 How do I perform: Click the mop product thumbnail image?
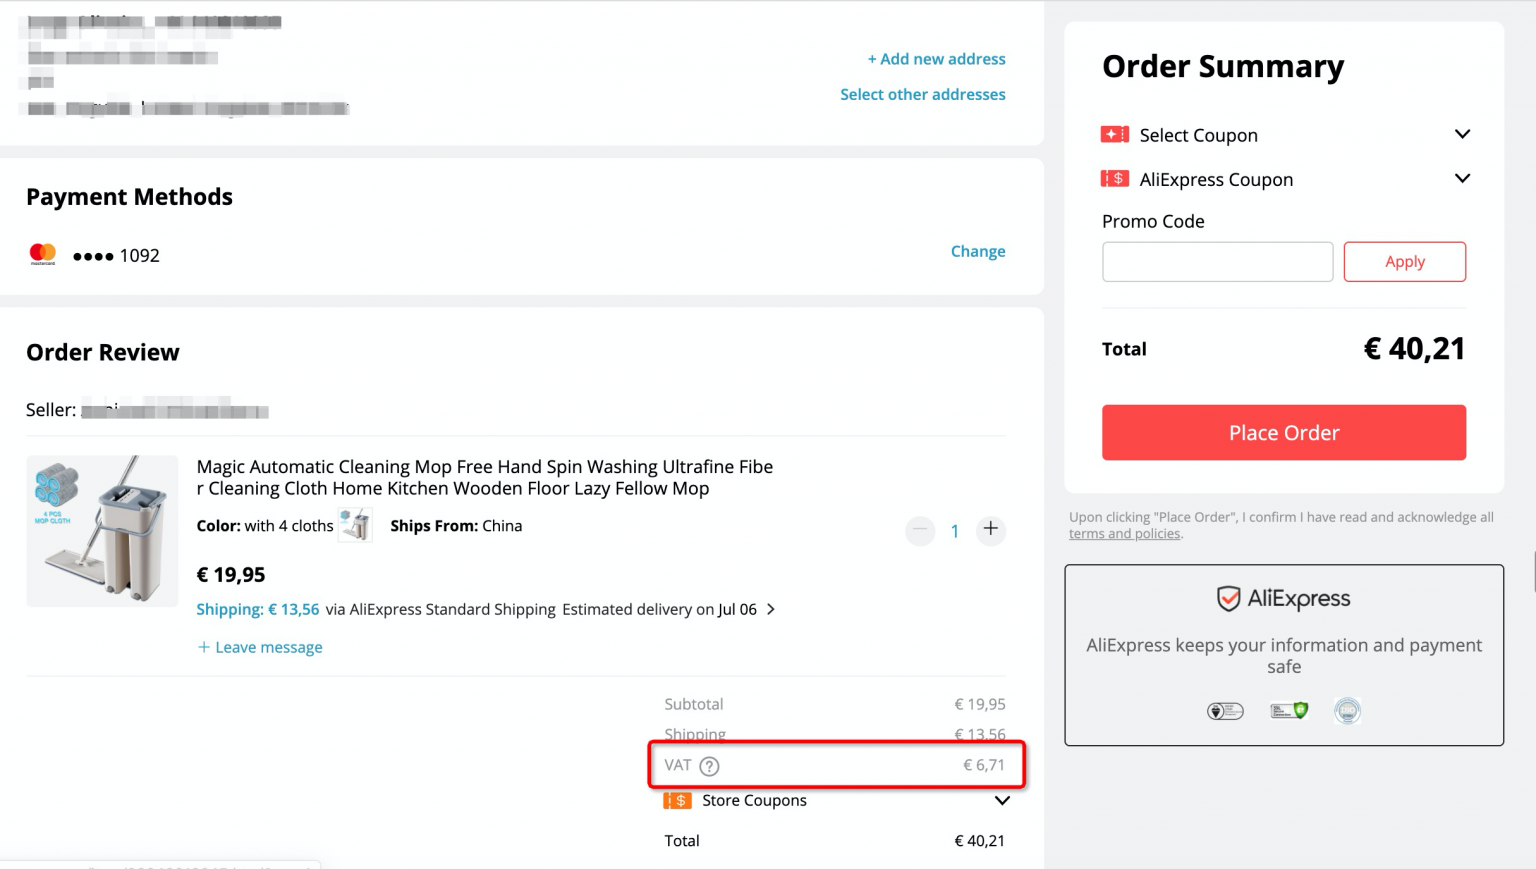(x=101, y=530)
